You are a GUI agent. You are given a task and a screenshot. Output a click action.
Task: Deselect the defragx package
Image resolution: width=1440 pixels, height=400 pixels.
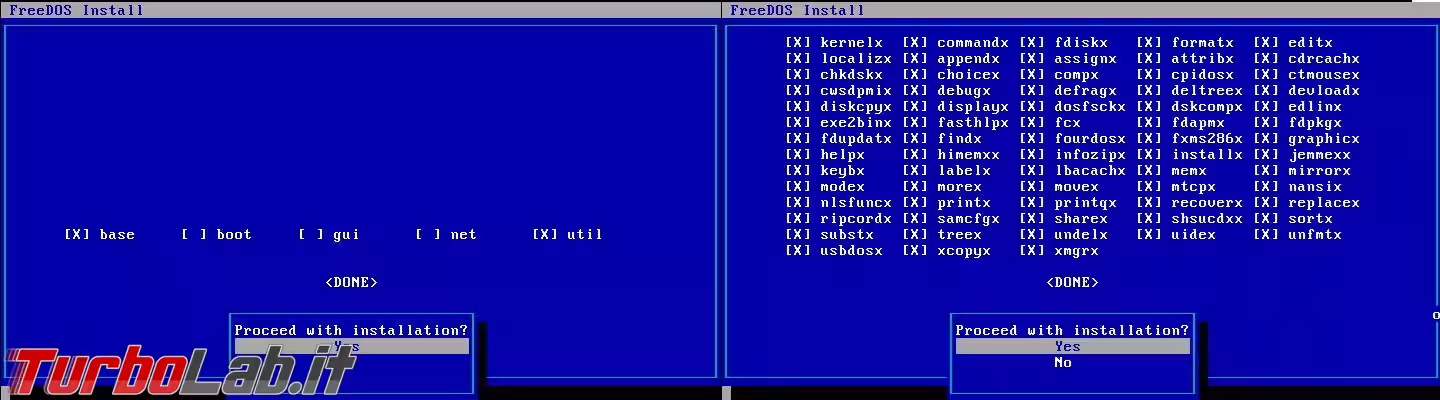(x=1032, y=91)
